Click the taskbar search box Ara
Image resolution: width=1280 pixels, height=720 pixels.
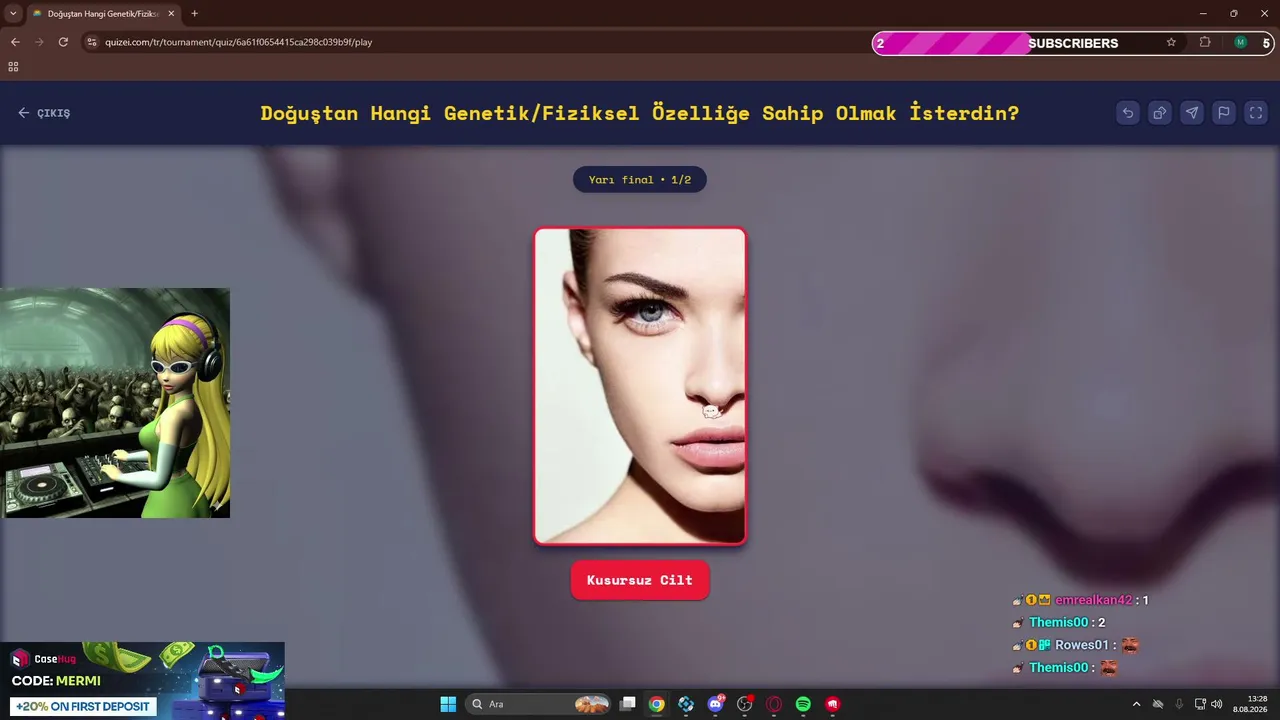click(539, 704)
